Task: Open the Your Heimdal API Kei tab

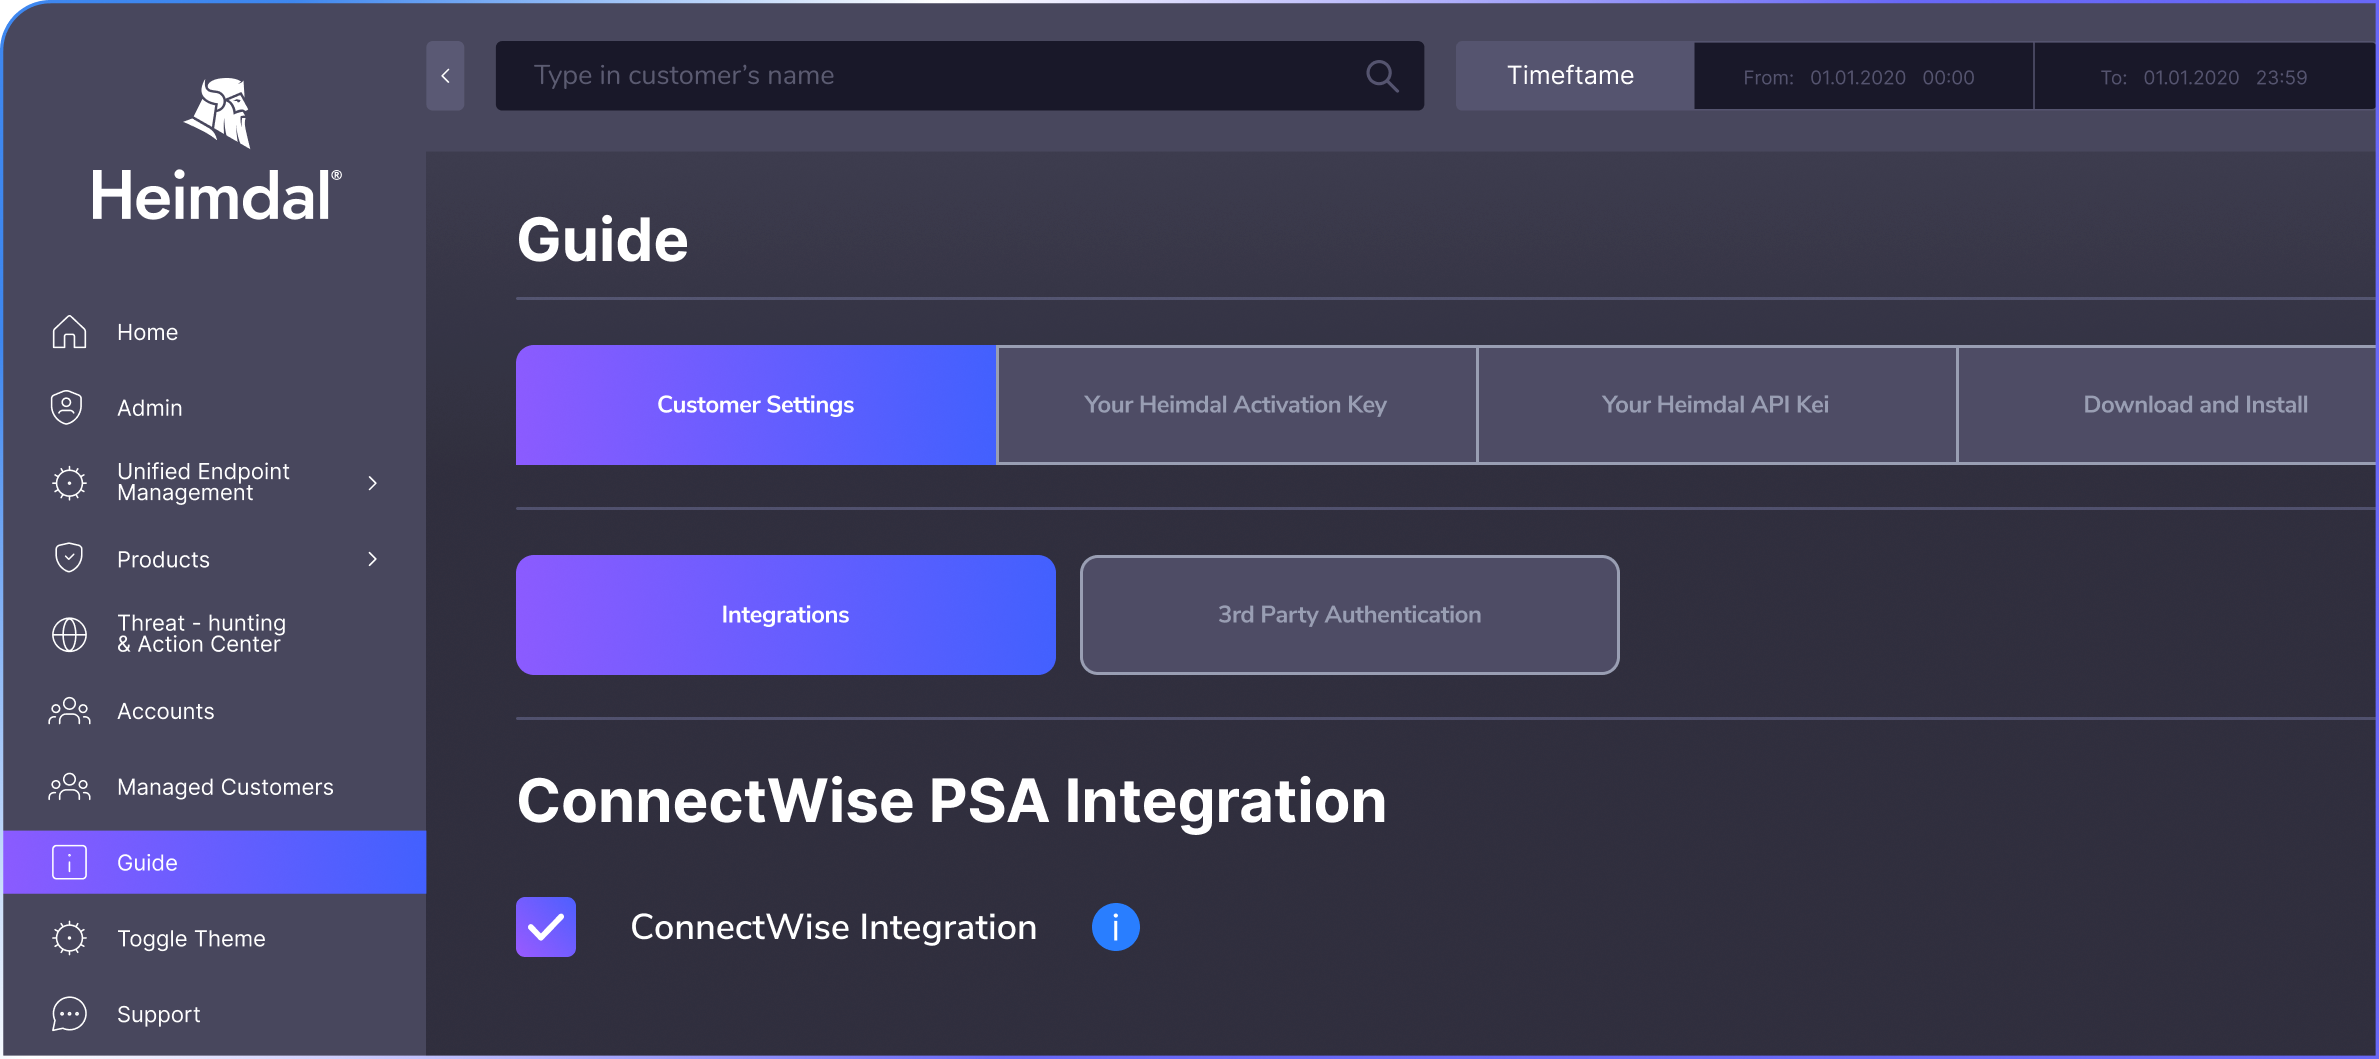Action: pyautogui.click(x=1716, y=405)
